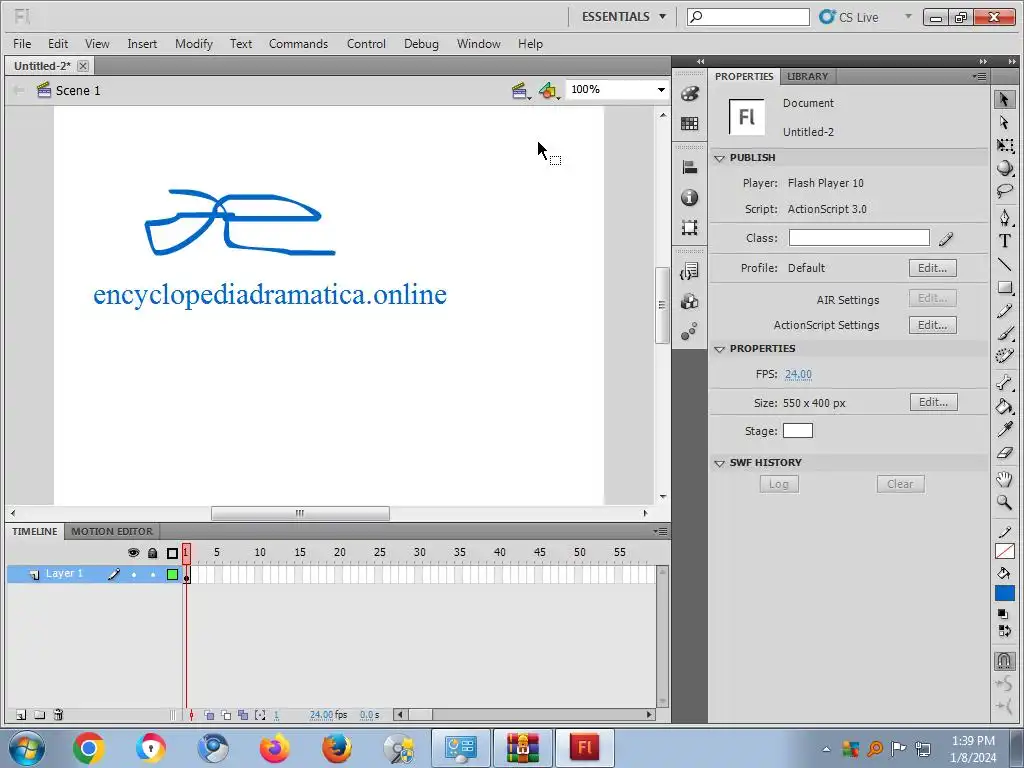The image size is (1024, 768).
Task: Open the Commands menu
Action: pos(298,44)
